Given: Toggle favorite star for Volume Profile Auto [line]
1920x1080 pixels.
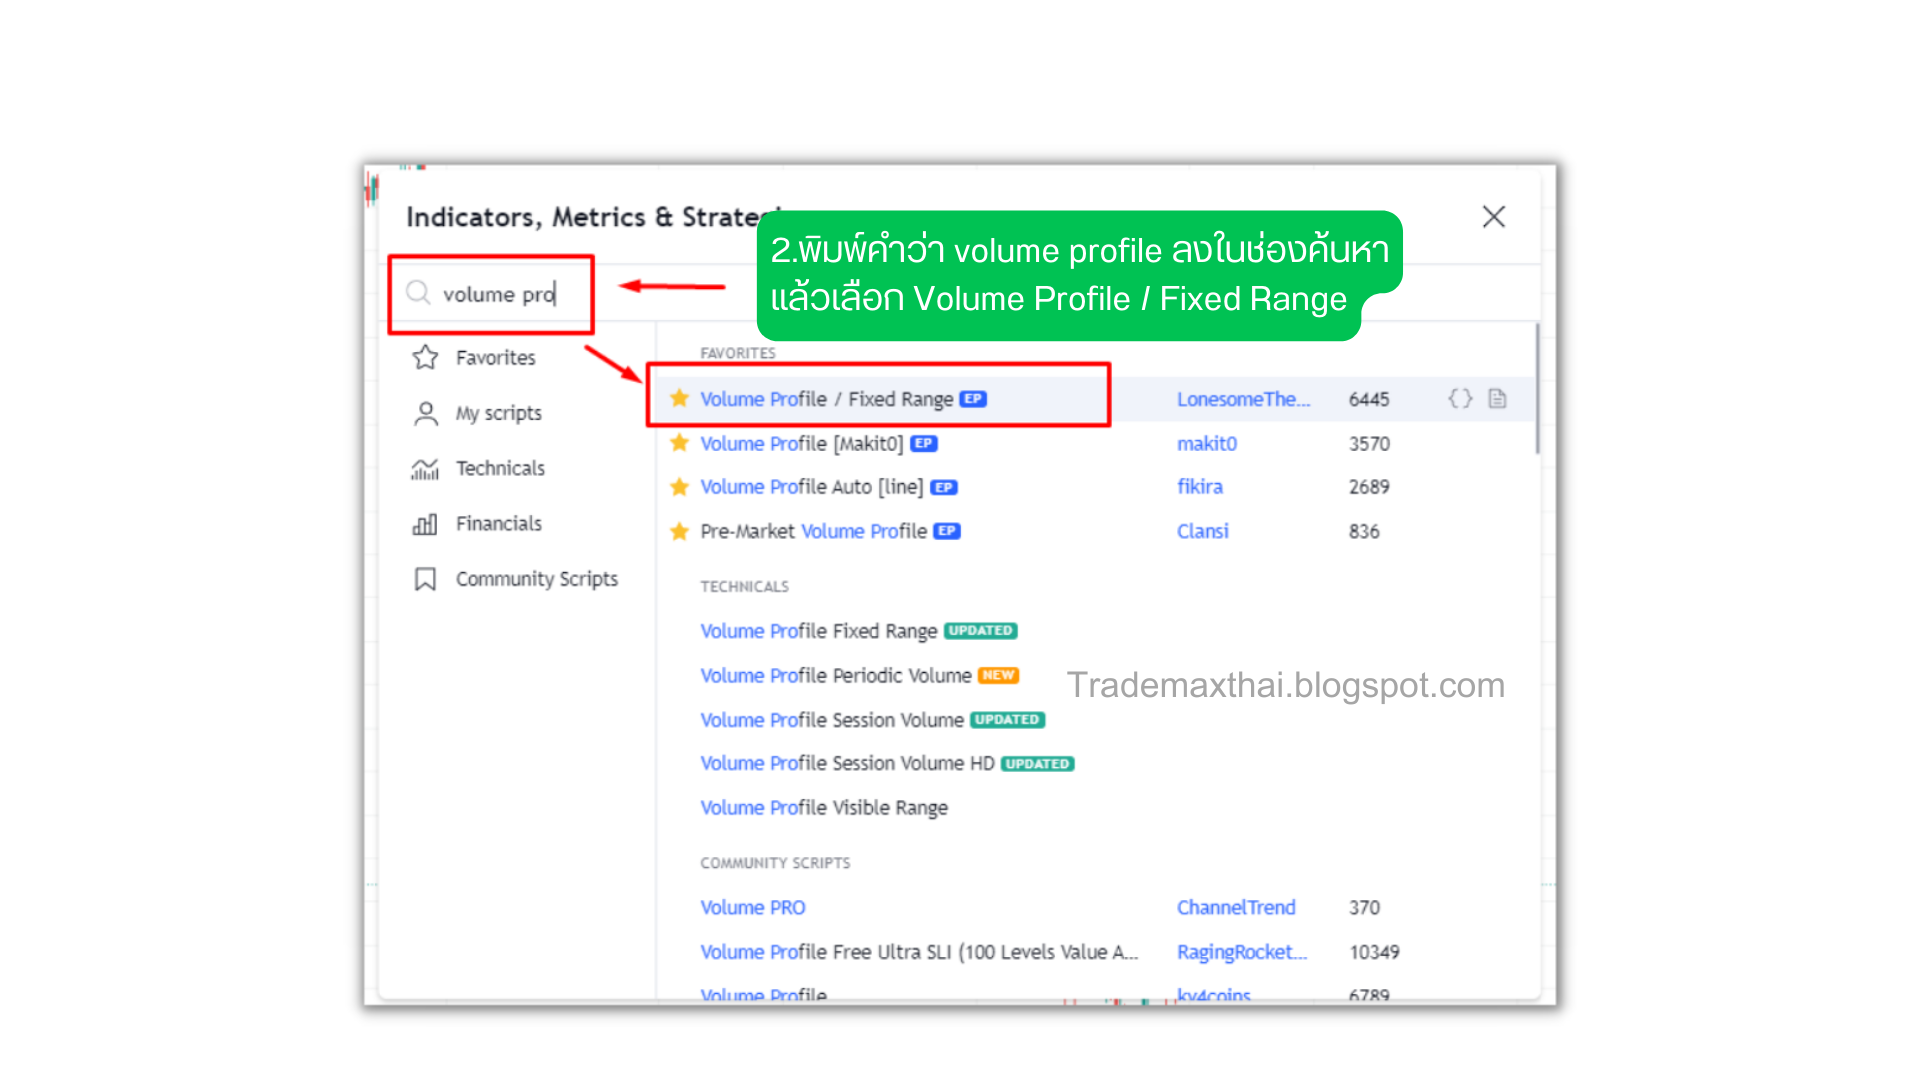Looking at the screenshot, I should pos(680,487).
